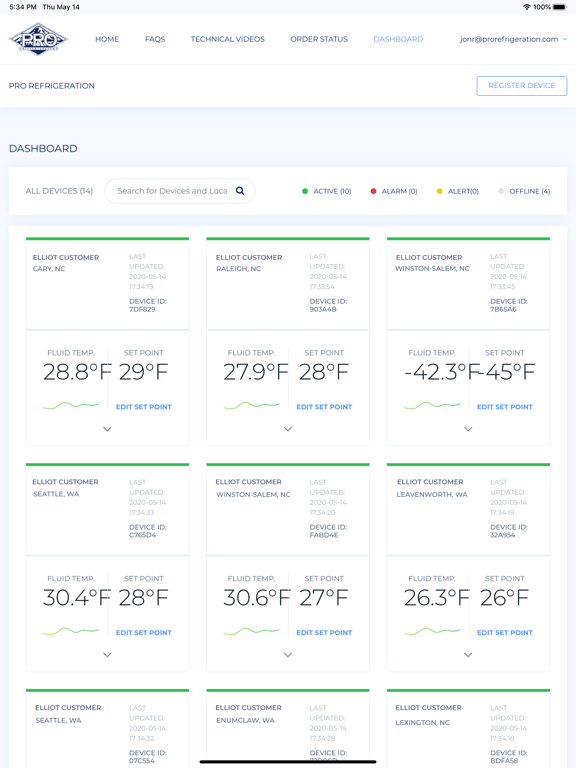The width and height of the screenshot is (576, 768).
Task: Edit set point for Leavenworth, WA
Action: click(505, 632)
